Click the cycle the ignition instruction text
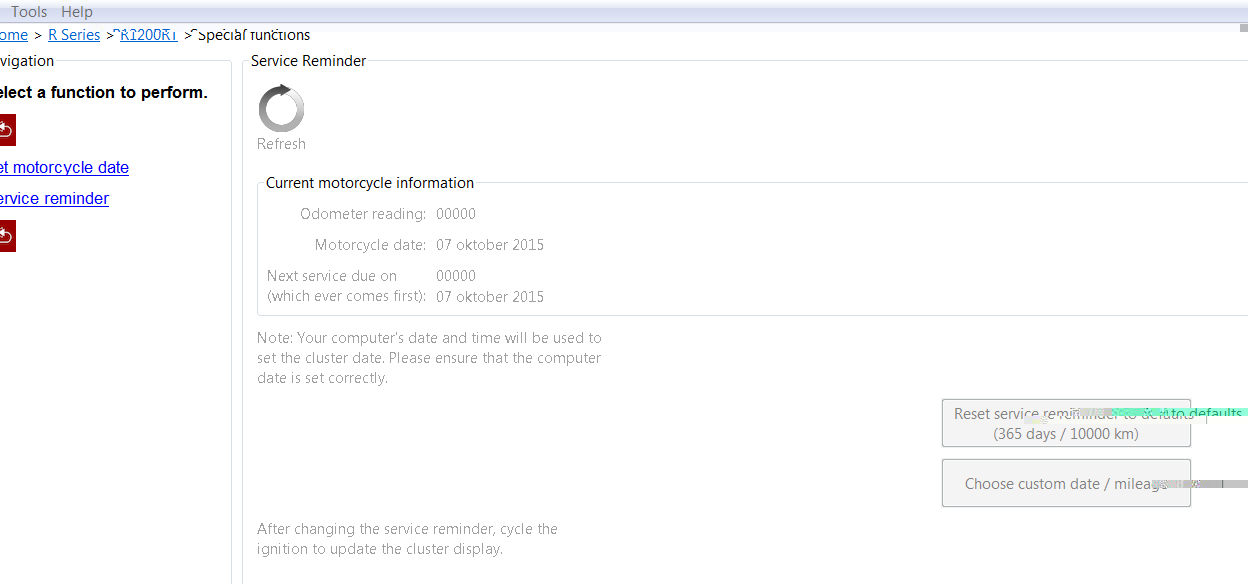 [x=407, y=539]
